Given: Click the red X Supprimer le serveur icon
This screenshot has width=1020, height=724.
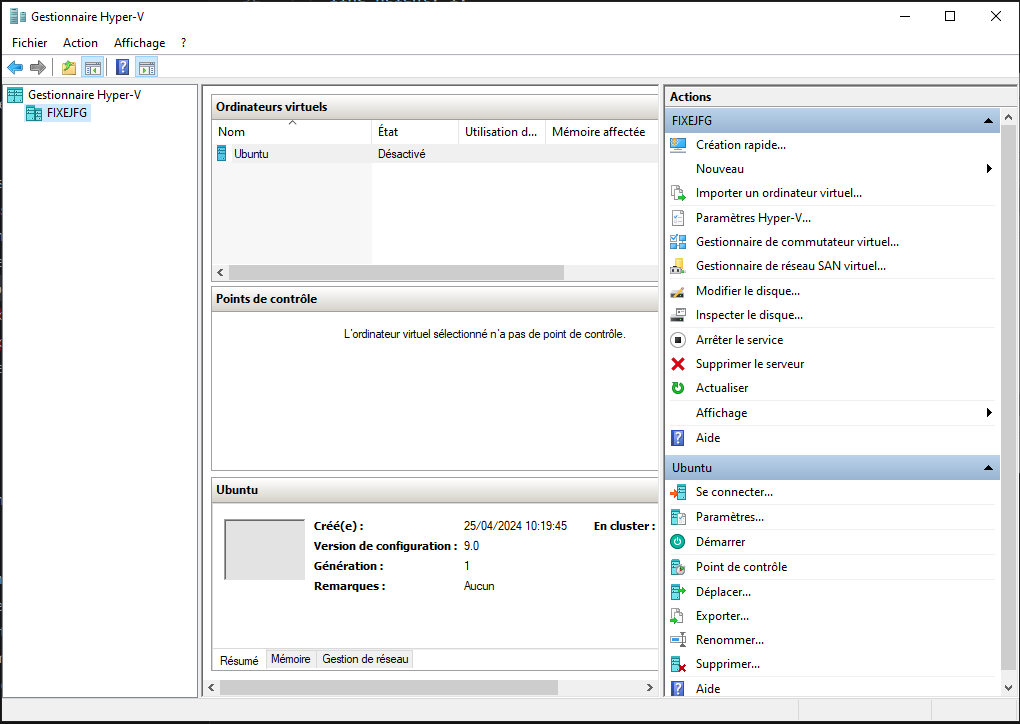Looking at the screenshot, I should pos(678,364).
